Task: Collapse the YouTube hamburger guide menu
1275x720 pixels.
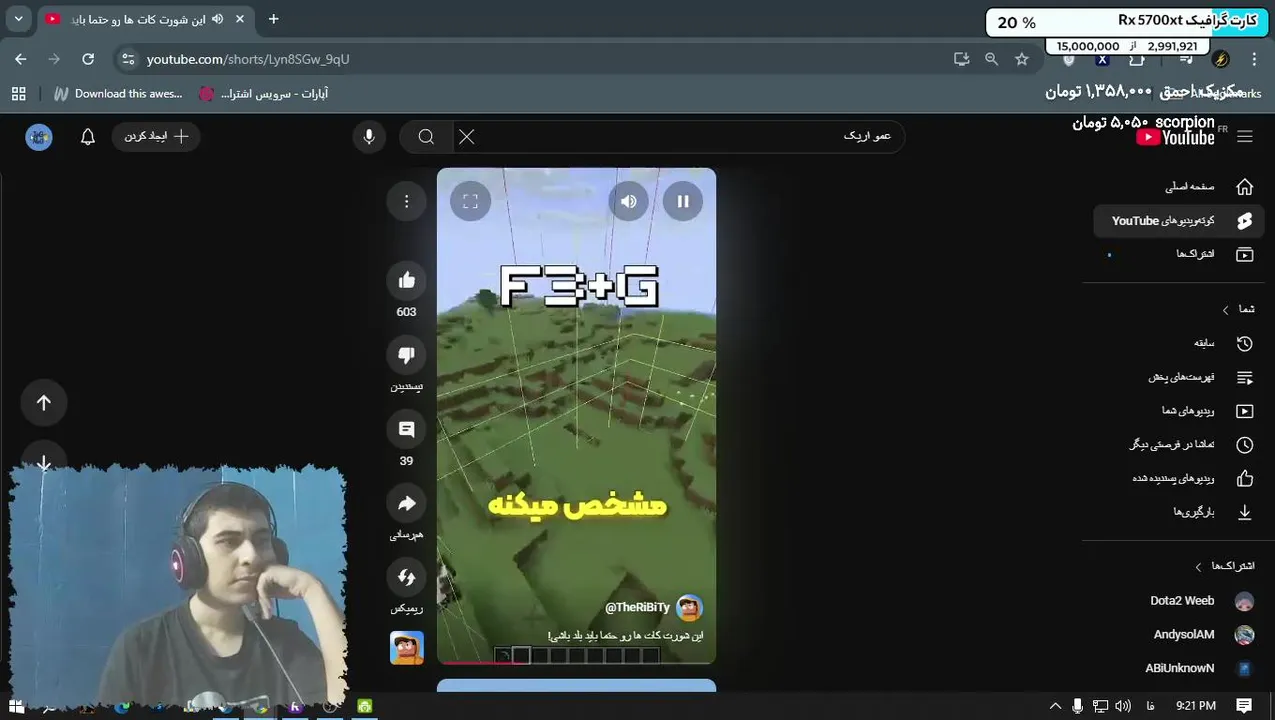Action: [x=1245, y=137]
